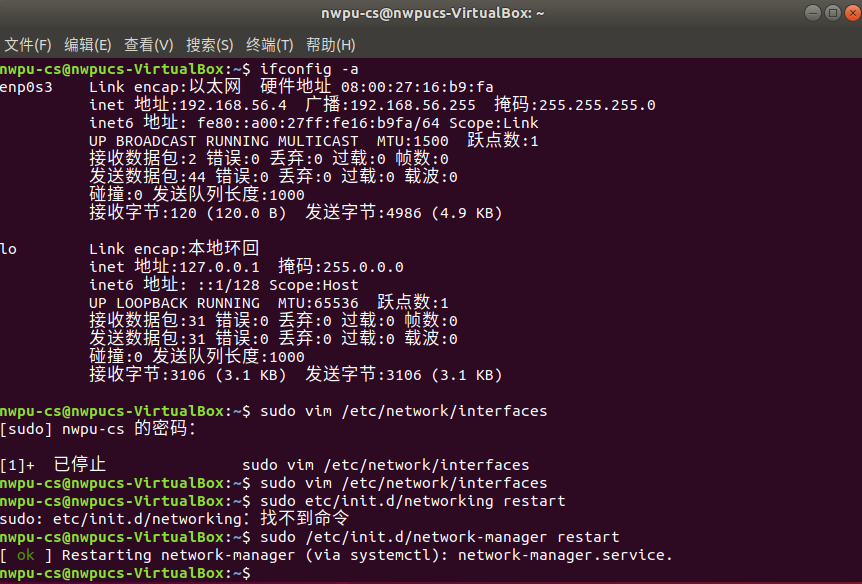This screenshot has width=862, height=584.
Task: Click the failed command sudo etc/init.d/networking restart
Action: pyautogui.click(x=412, y=501)
